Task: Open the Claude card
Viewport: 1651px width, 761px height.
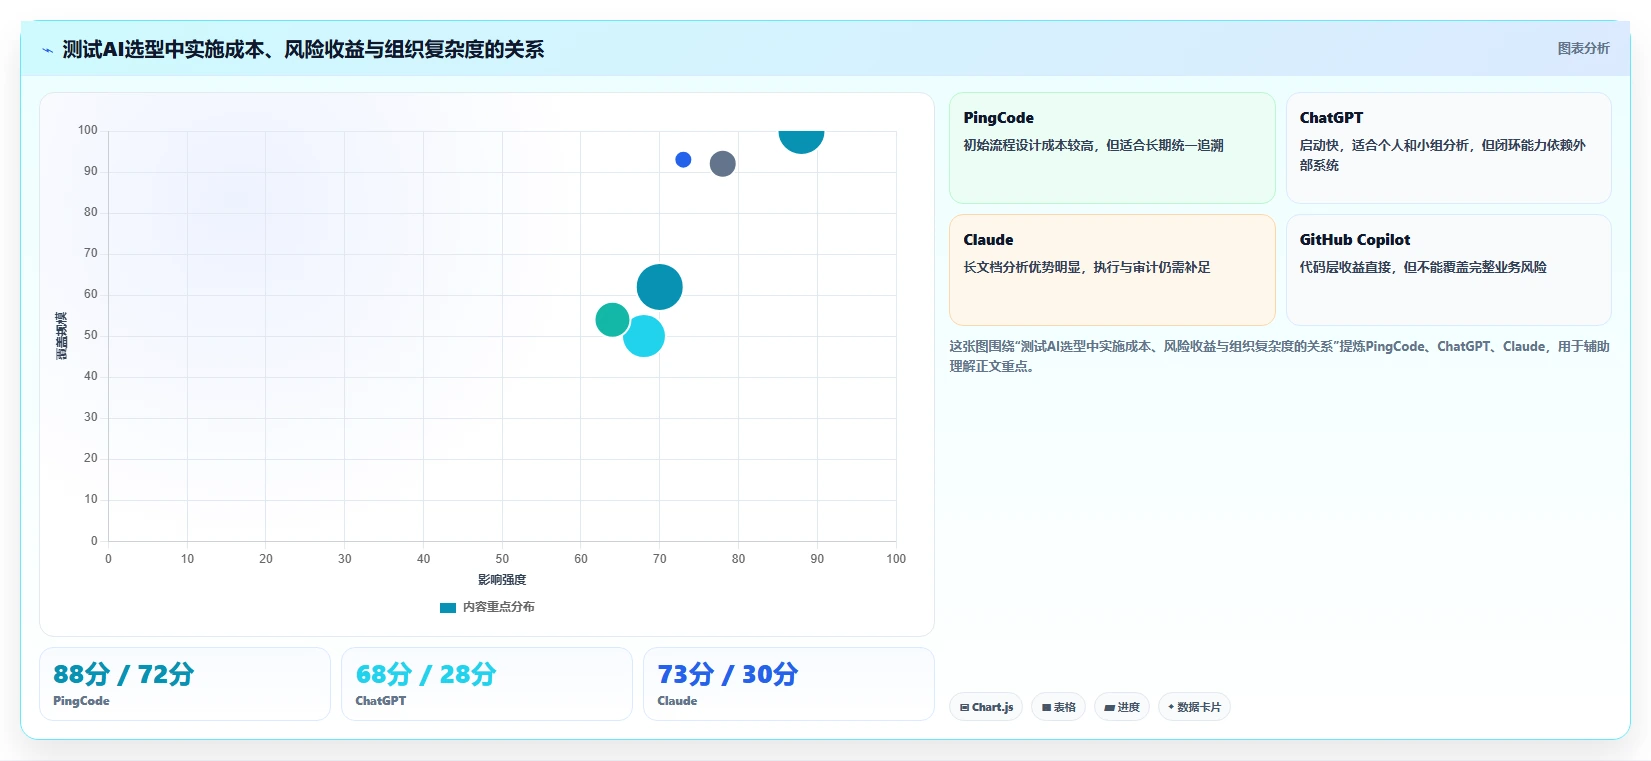Action: (x=1112, y=270)
